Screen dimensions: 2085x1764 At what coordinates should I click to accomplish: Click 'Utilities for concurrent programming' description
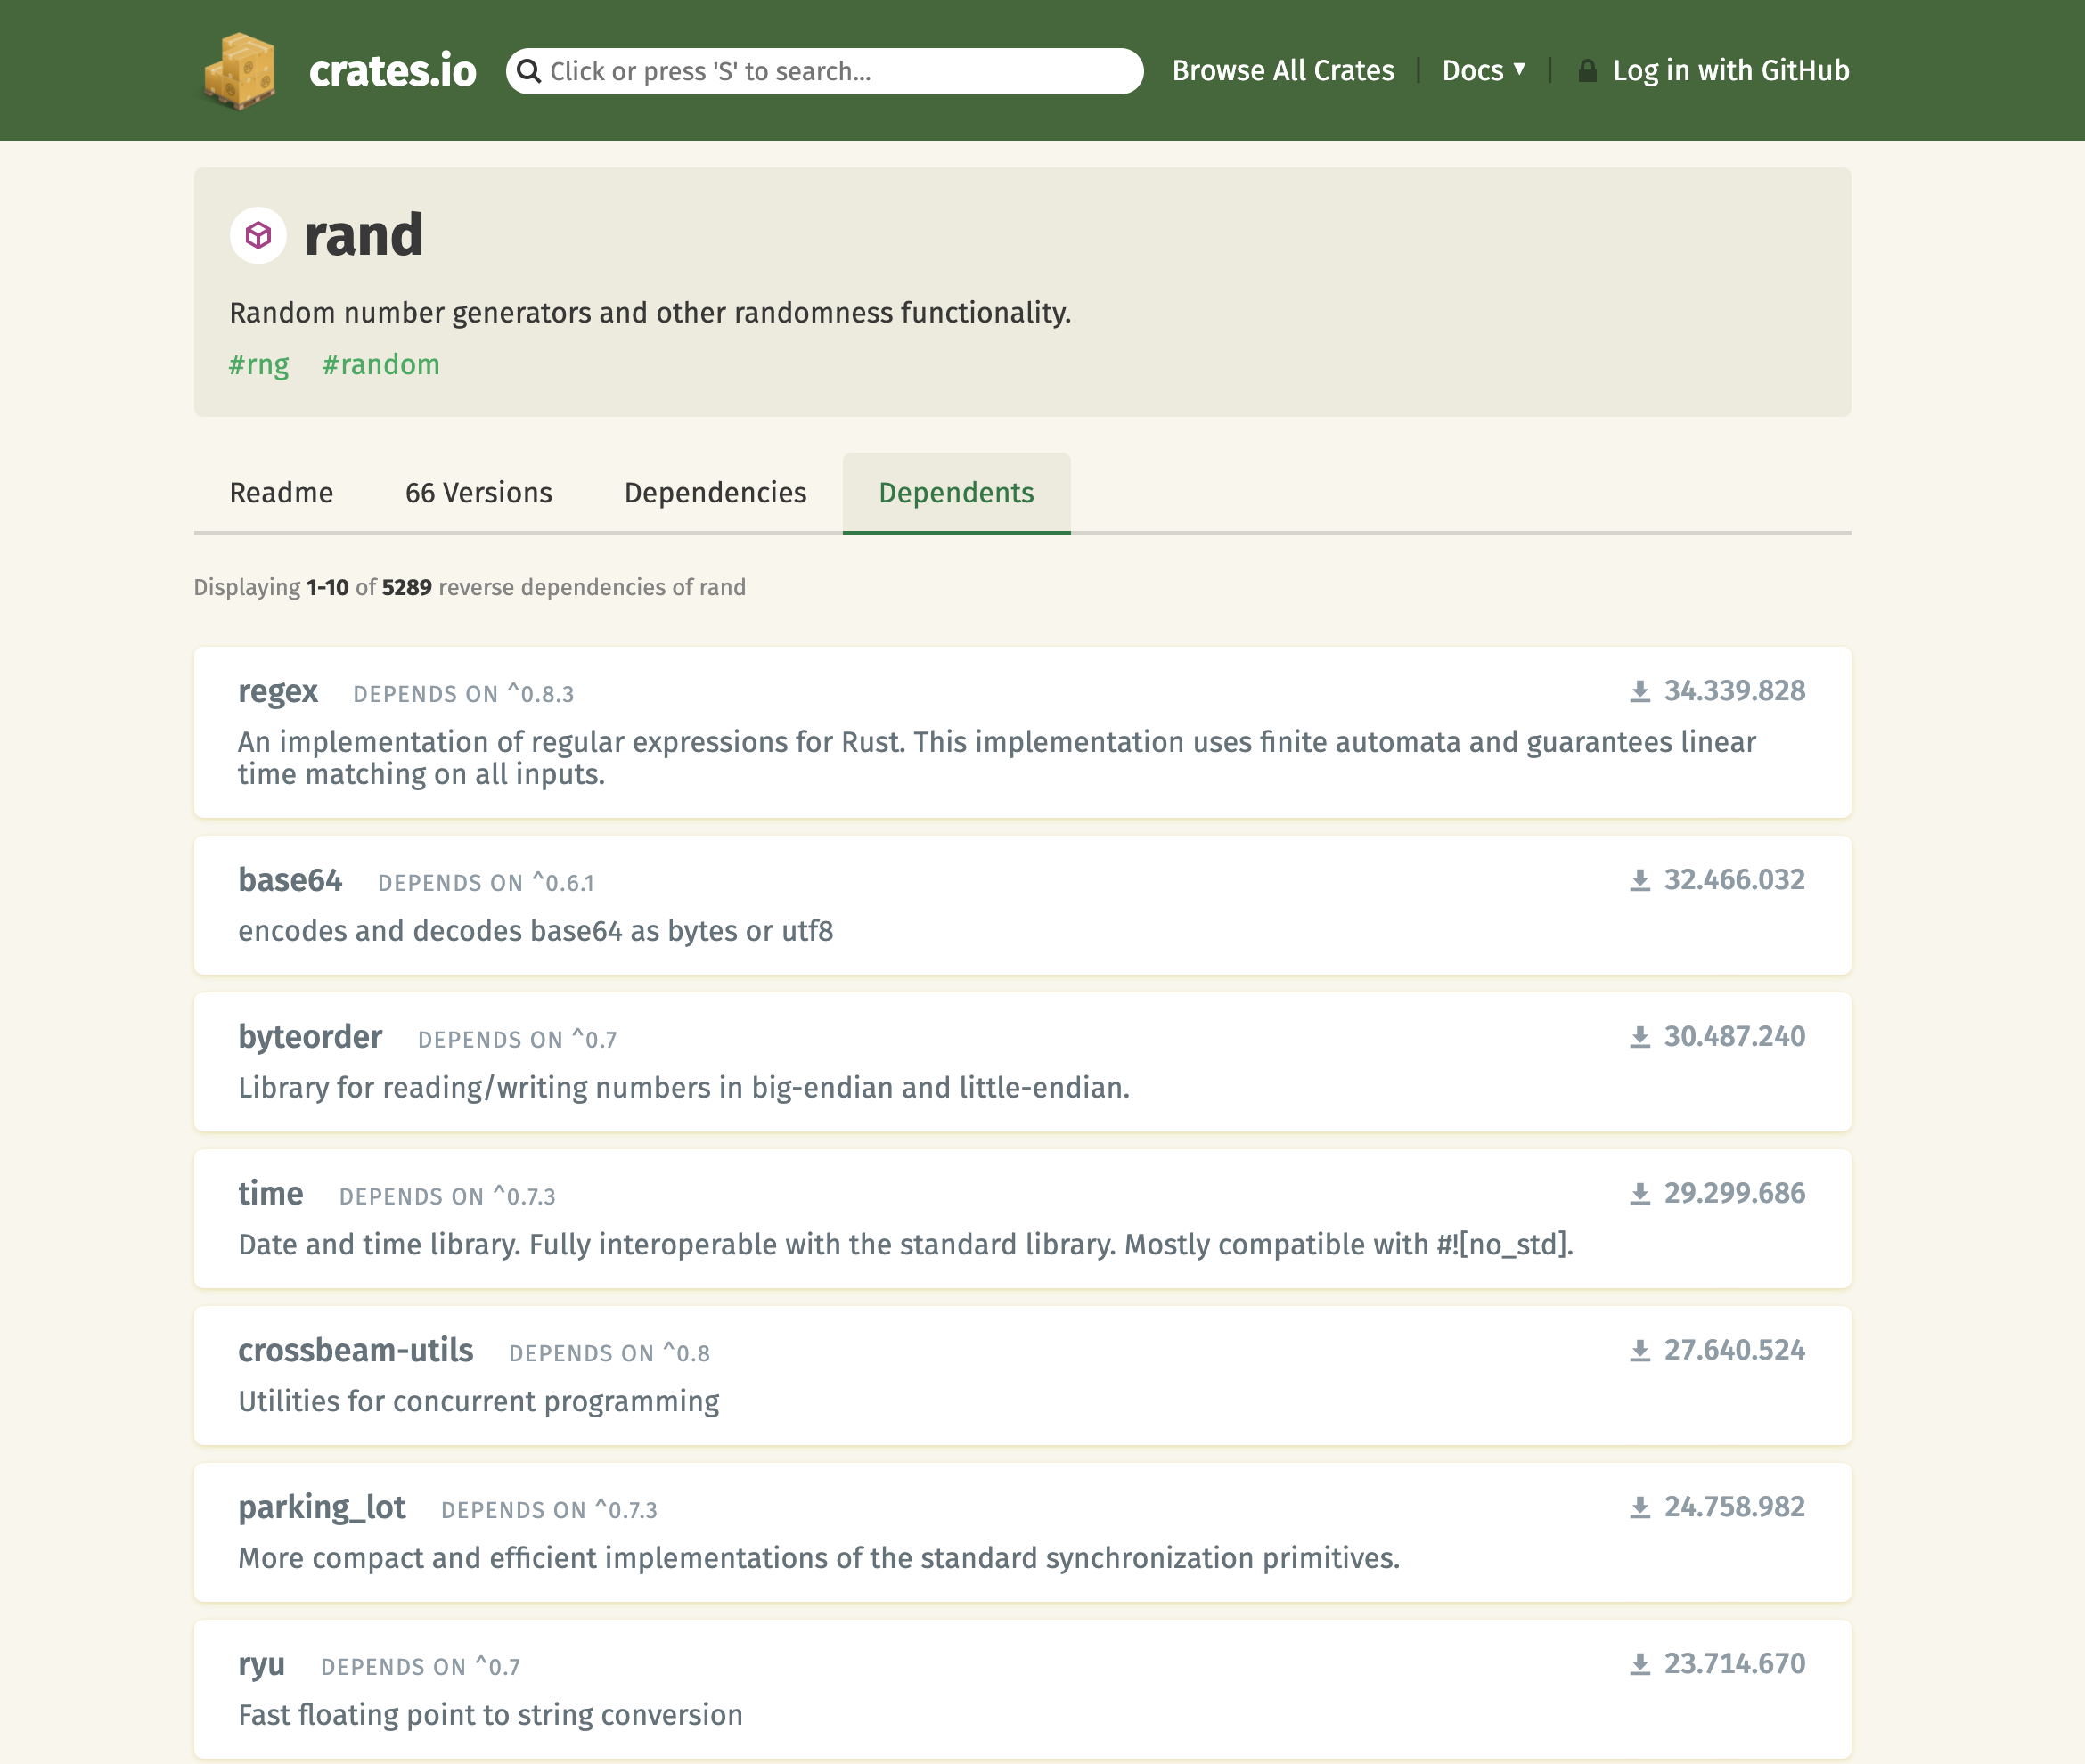(x=478, y=1402)
